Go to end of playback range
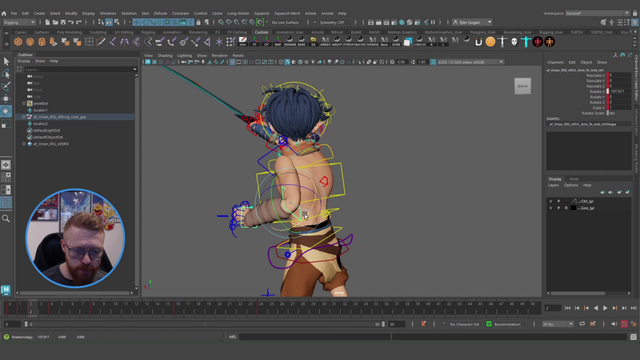The height and width of the screenshot is (360, 640). tap(633, 308)
